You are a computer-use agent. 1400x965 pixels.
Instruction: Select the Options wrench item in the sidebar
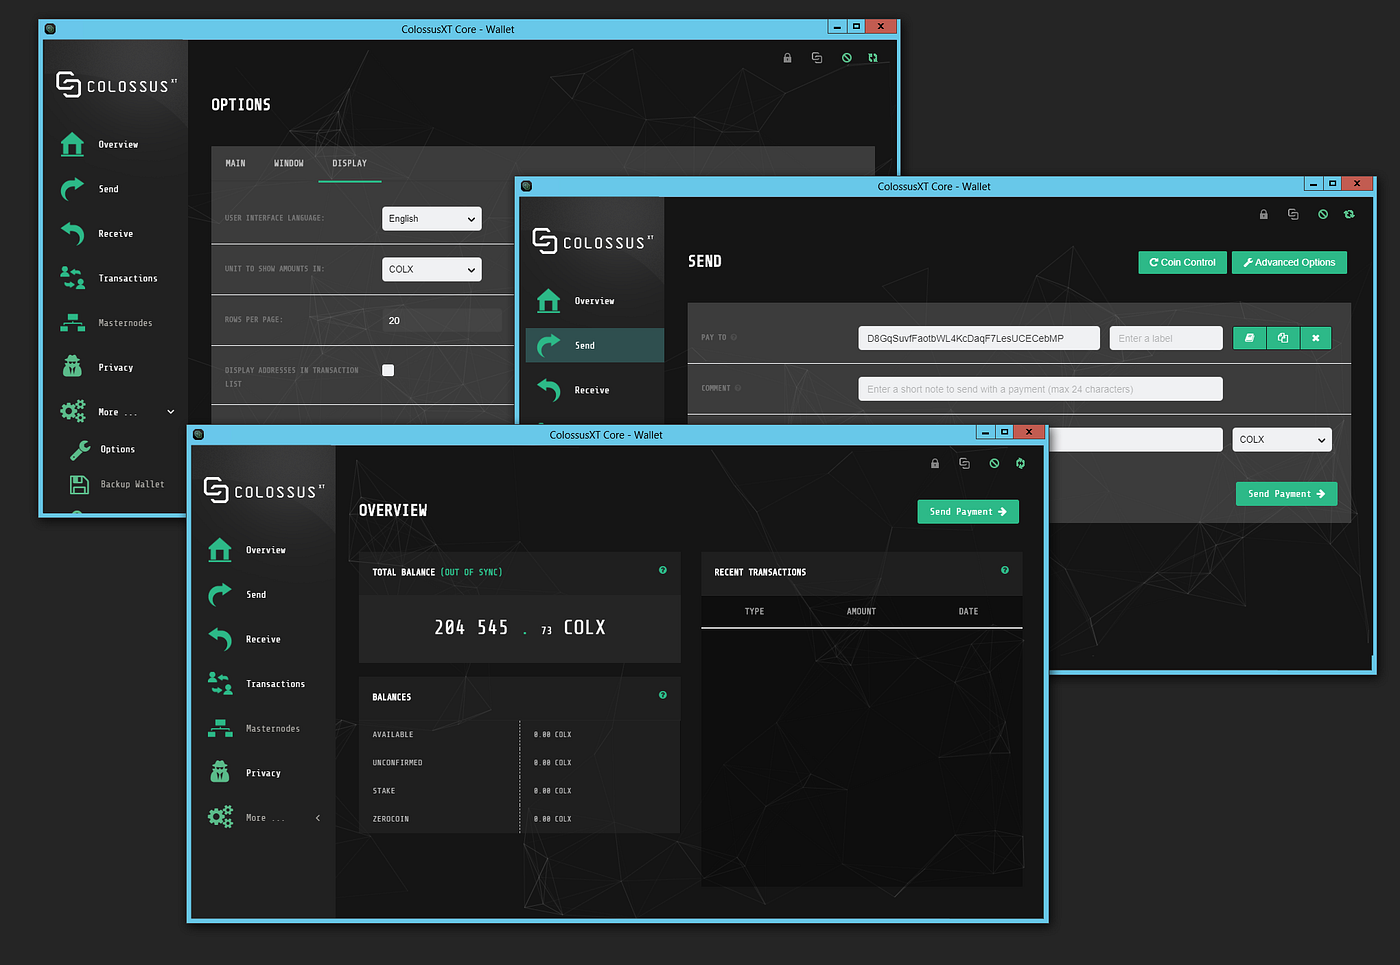click(103, 450)
